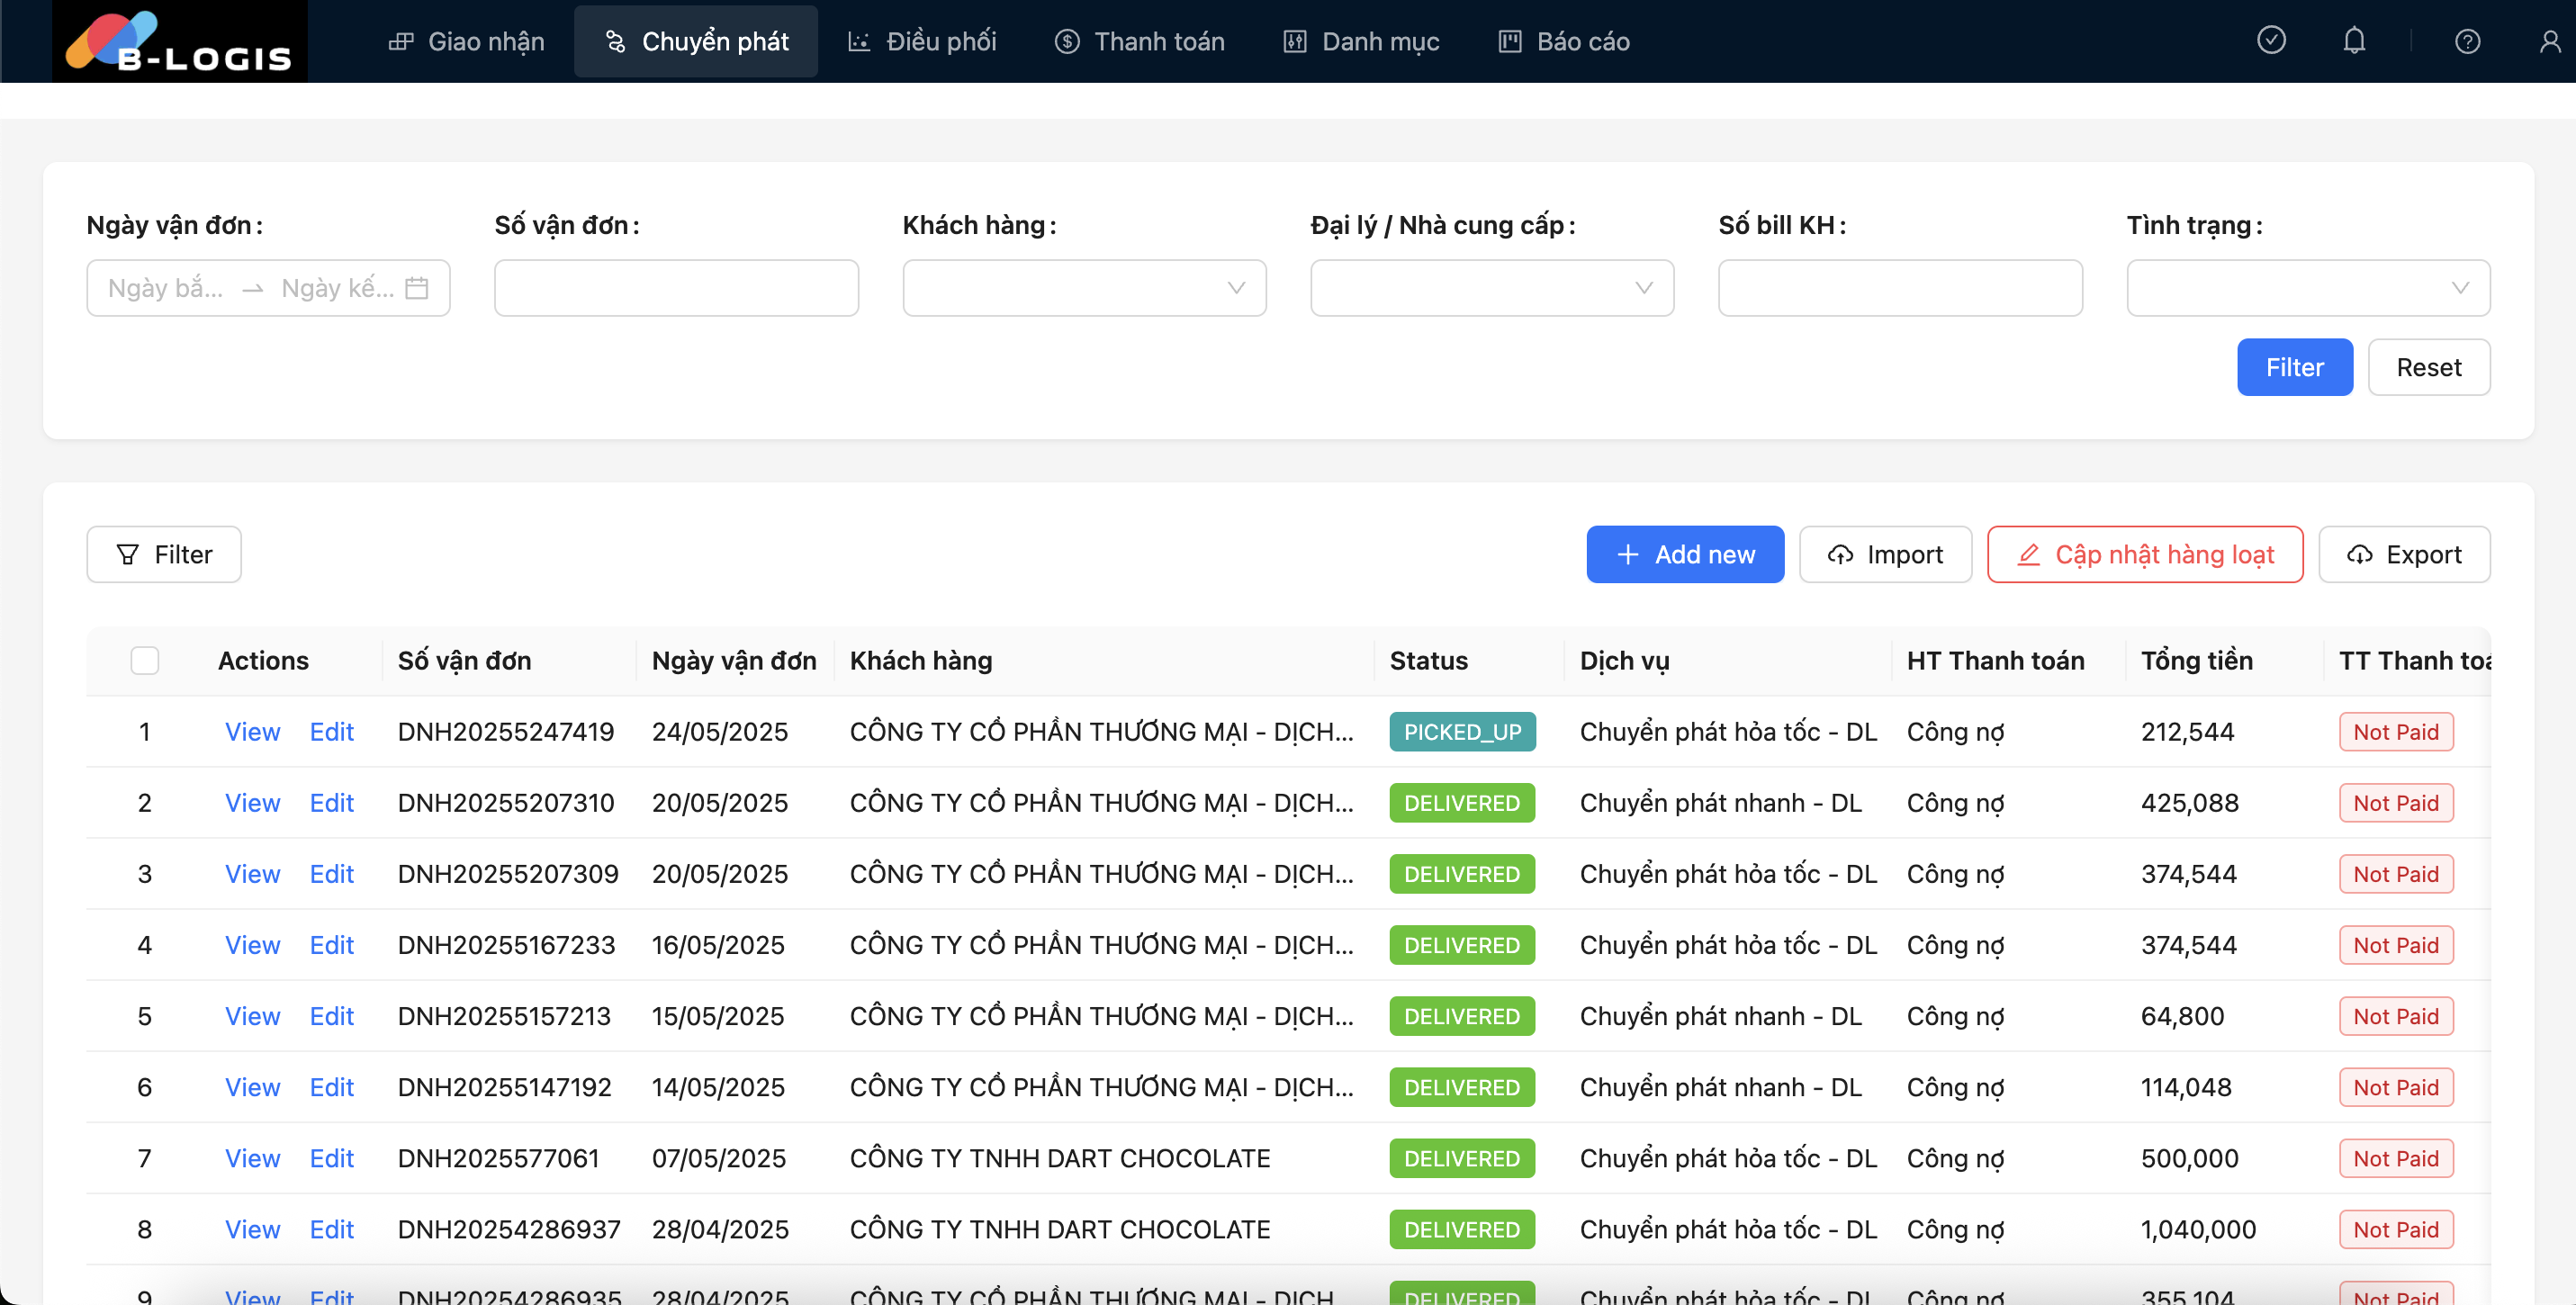Viewport: 2576px width, 1305px height.
Task: Edit order DNH20255157213
Action: (x=331, y=1016)
